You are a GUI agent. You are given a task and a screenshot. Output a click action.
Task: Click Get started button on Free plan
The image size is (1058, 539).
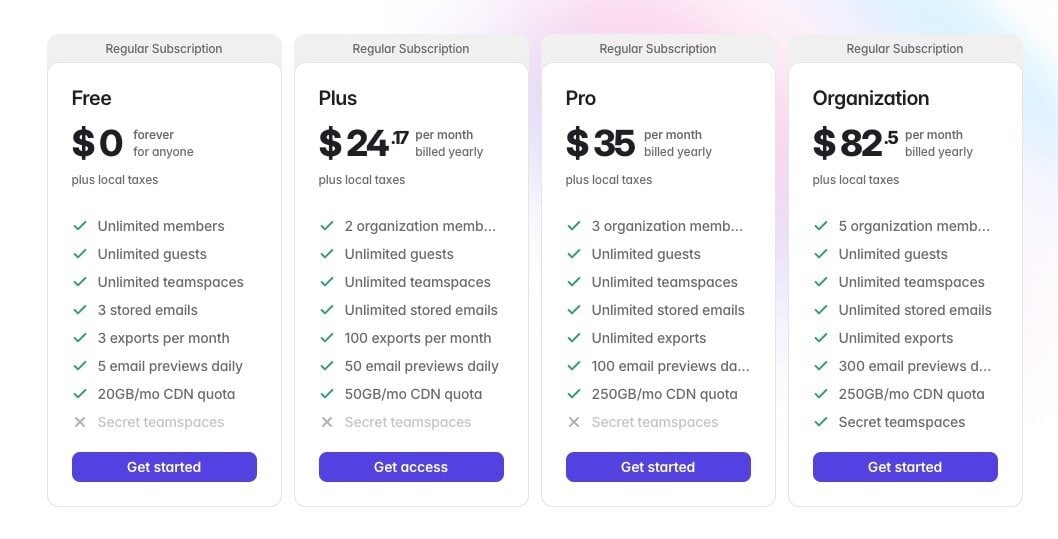164,467
